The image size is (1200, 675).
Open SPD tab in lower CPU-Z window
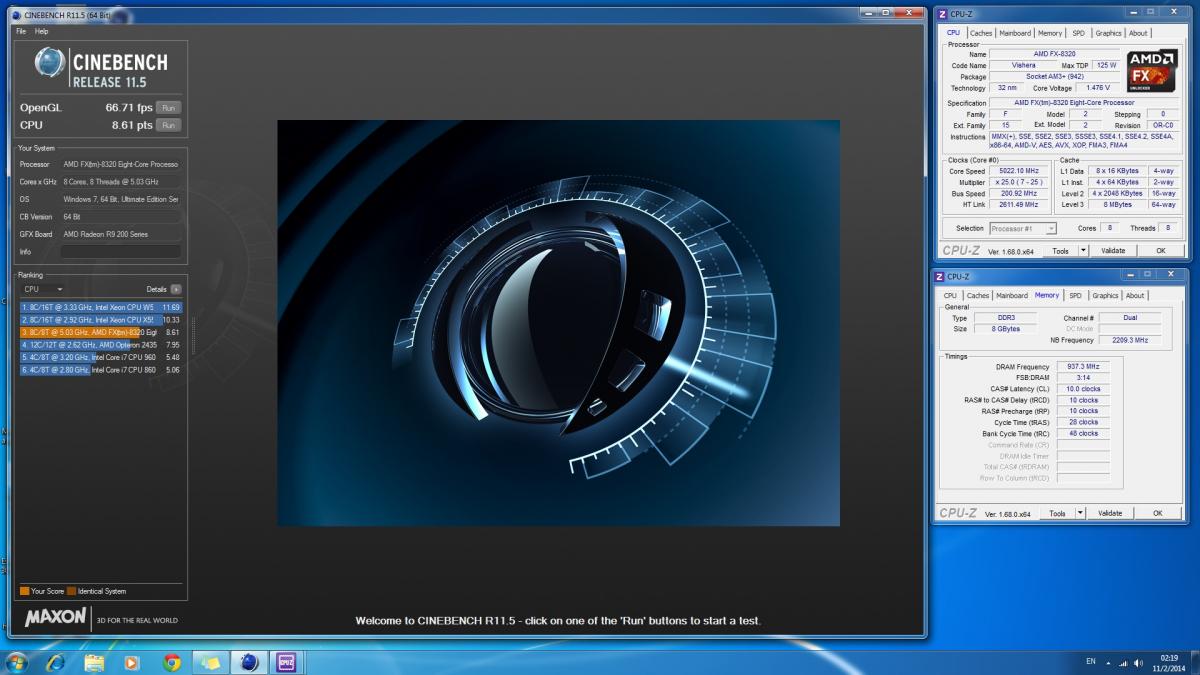pos(1075,296)
